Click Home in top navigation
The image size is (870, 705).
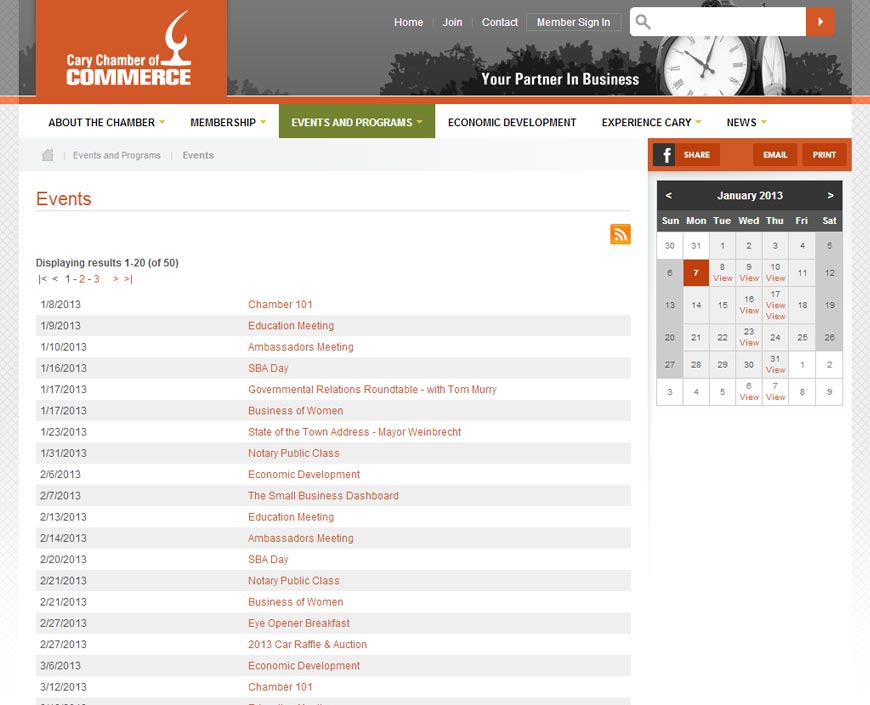408,22
